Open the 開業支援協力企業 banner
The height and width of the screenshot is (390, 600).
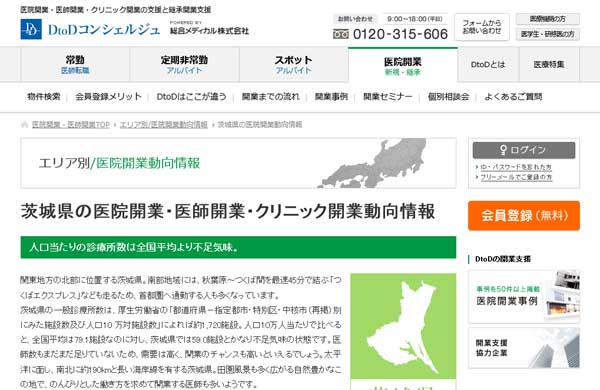pos(524,348)
